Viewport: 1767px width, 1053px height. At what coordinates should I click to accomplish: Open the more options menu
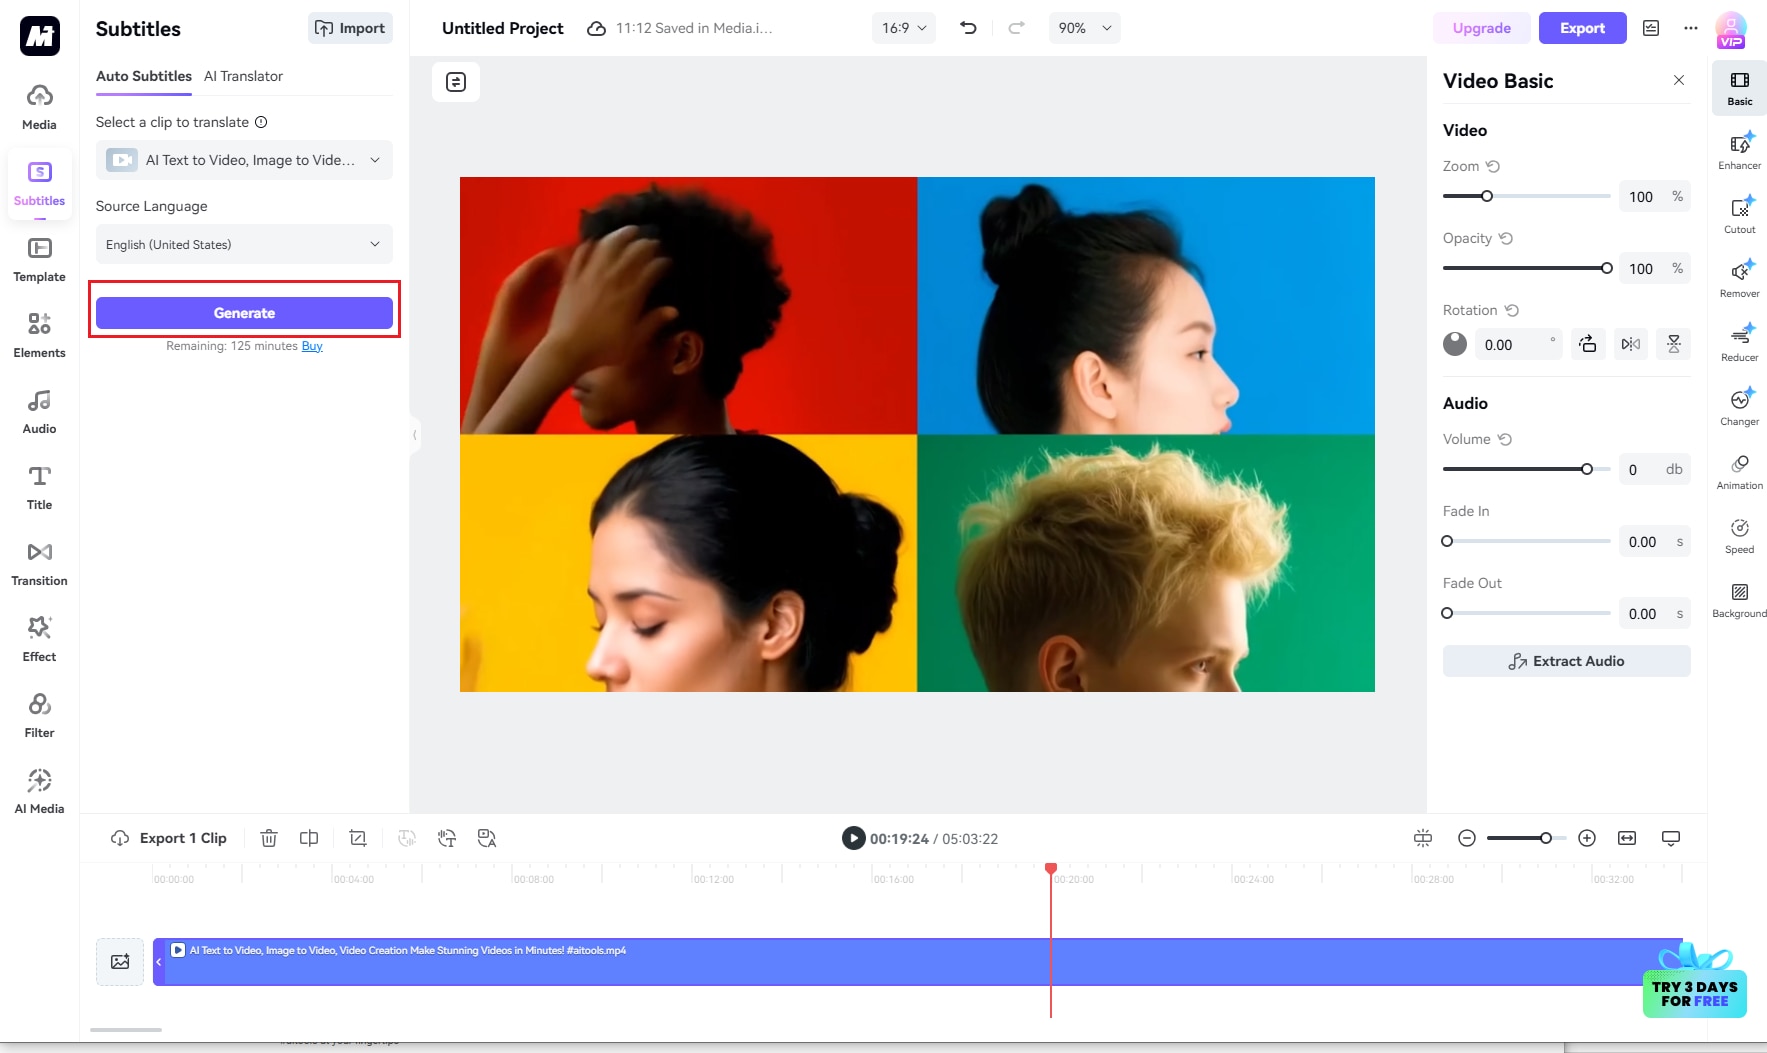click(1691, 28)
